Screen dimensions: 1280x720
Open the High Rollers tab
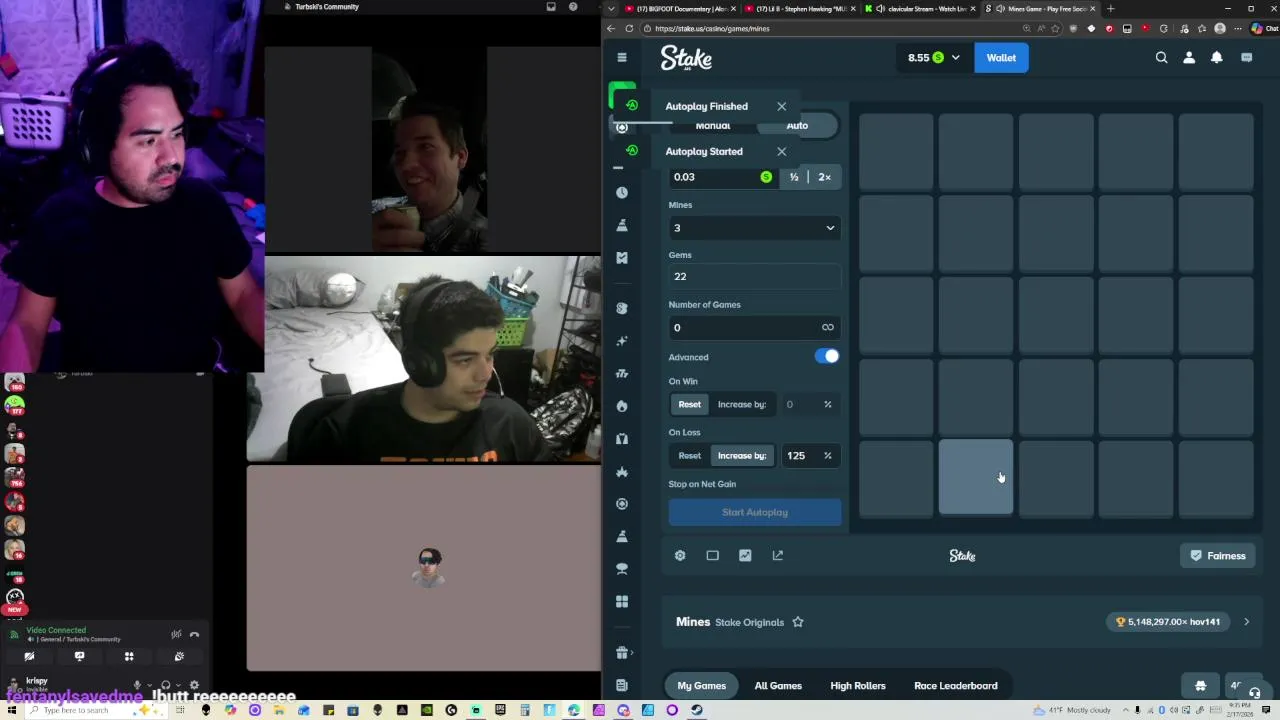click(858, 686)
